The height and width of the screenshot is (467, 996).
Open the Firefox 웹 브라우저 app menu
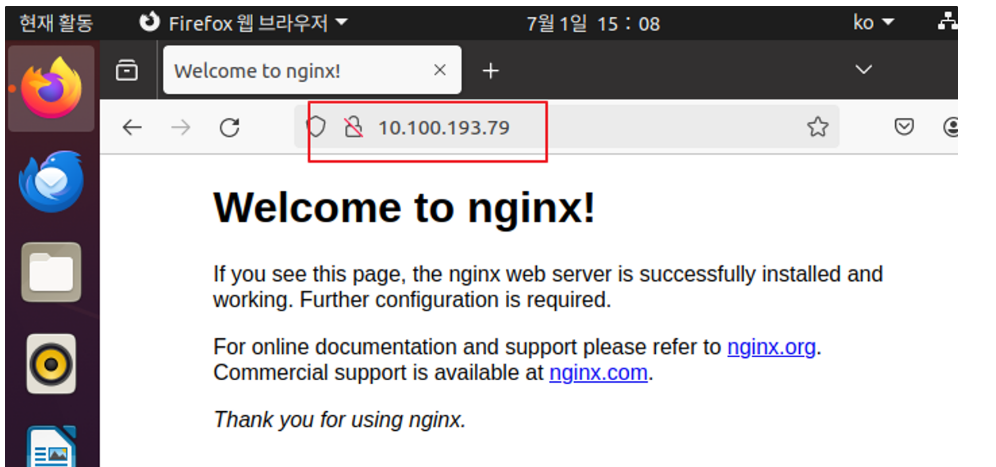point(244,24)
